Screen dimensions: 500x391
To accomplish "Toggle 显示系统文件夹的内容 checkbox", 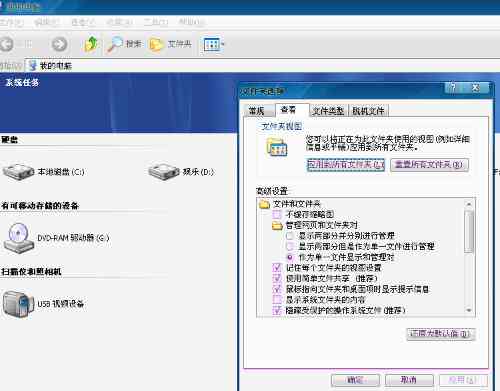I will point(277,300).
